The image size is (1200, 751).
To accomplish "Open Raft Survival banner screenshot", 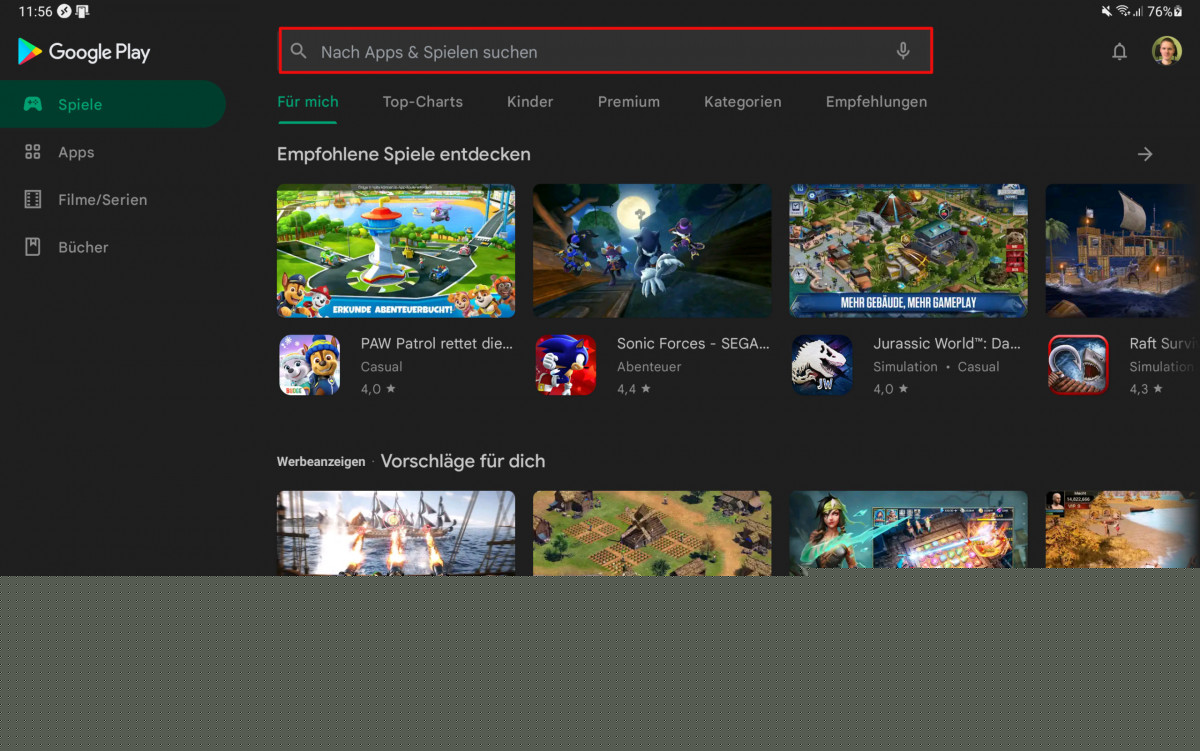I will coord(1122,251).
